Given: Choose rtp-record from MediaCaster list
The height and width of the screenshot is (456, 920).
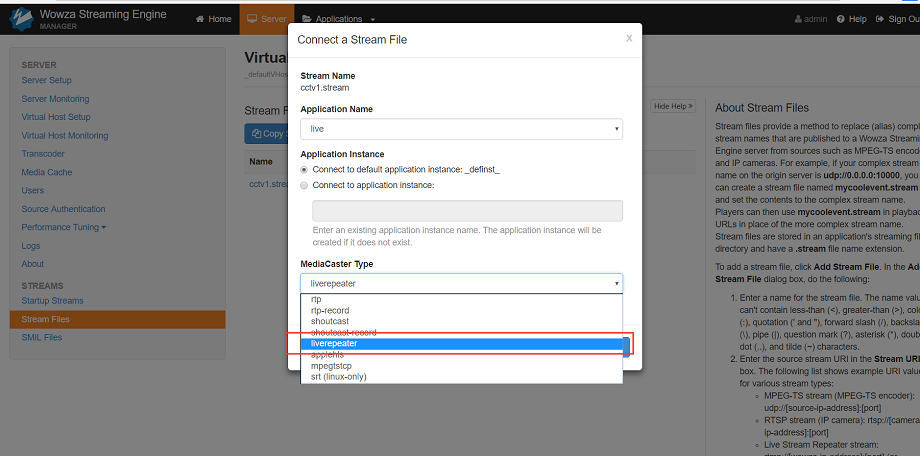Looking at the screenshot, I should pos(461,310).
